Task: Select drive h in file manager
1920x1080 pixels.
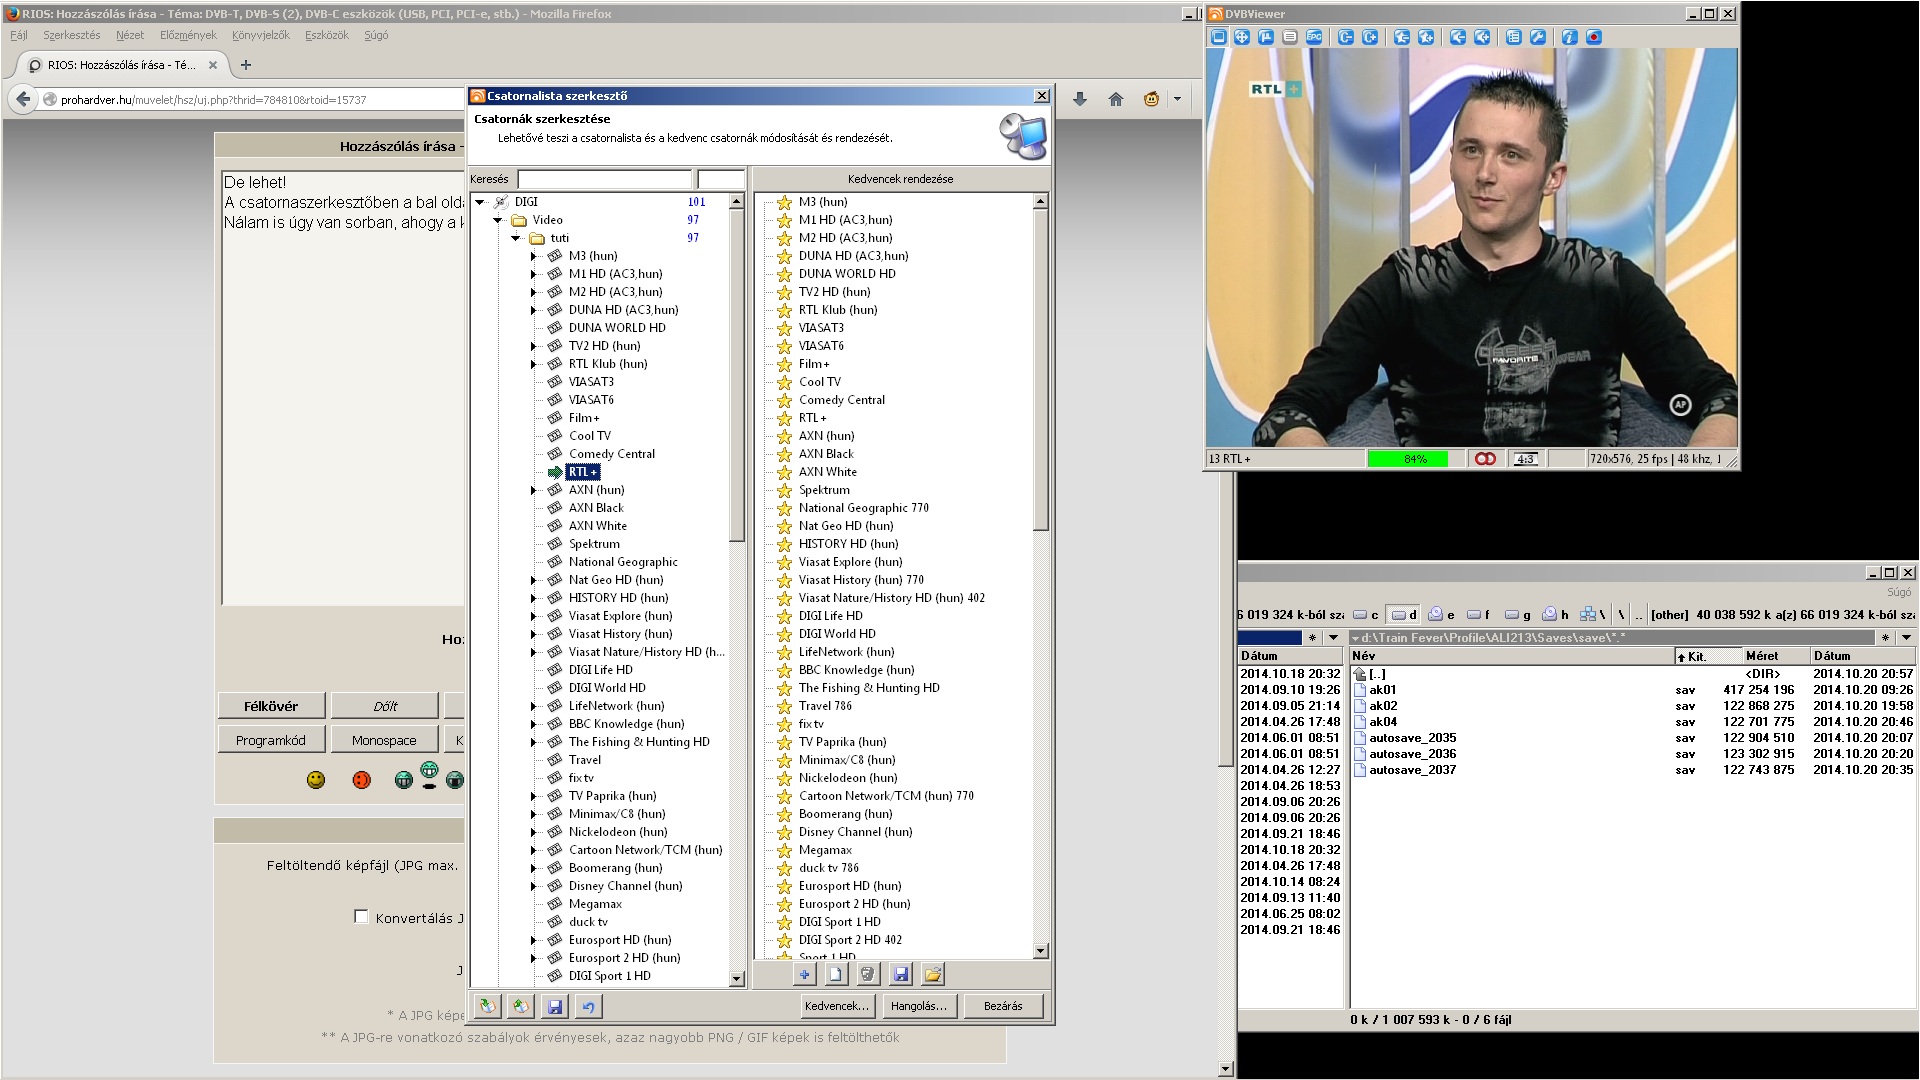Action: click(x=1556, y=615)
